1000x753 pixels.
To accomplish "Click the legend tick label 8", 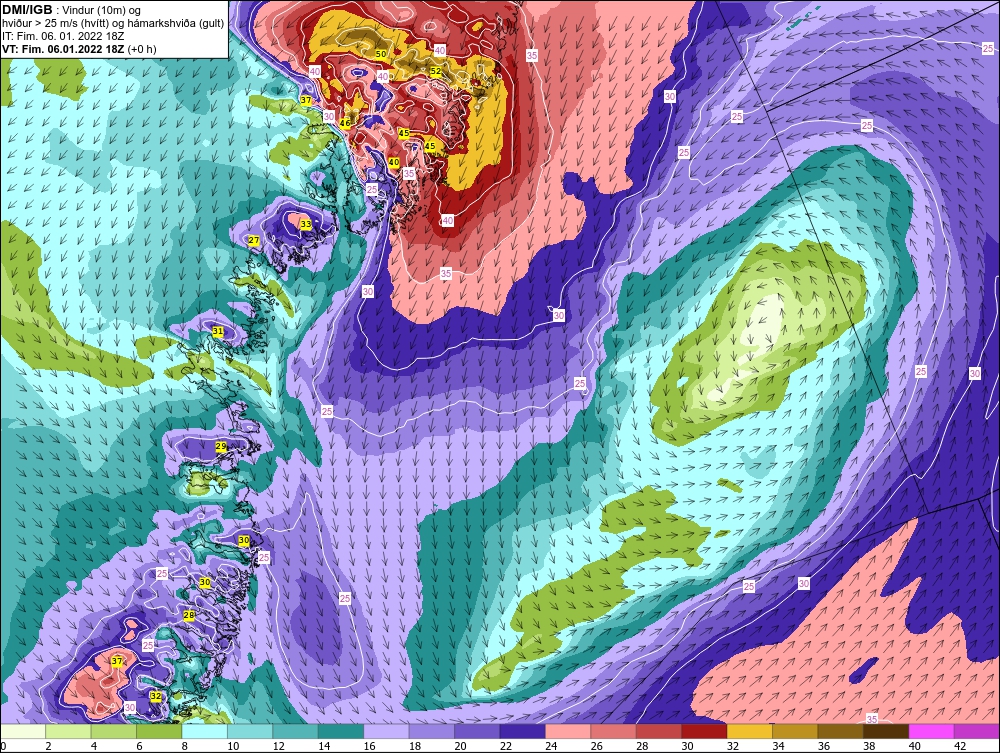I will 186,746.
